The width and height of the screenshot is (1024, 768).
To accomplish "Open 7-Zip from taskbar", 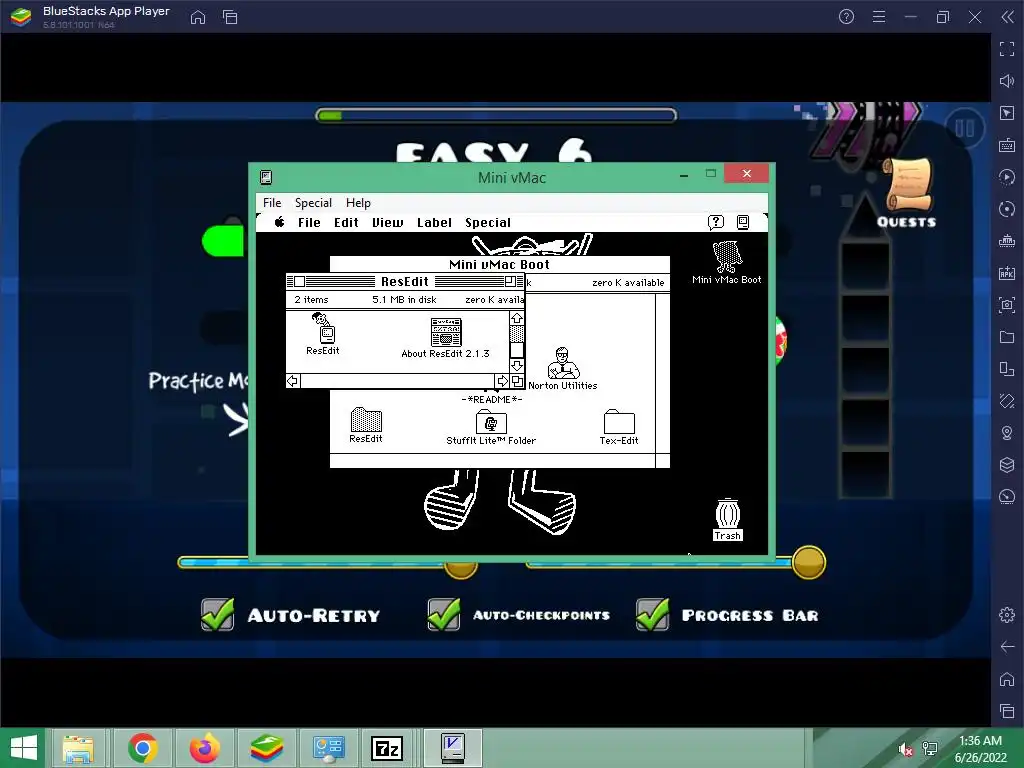I will click(x=387, y=748).
